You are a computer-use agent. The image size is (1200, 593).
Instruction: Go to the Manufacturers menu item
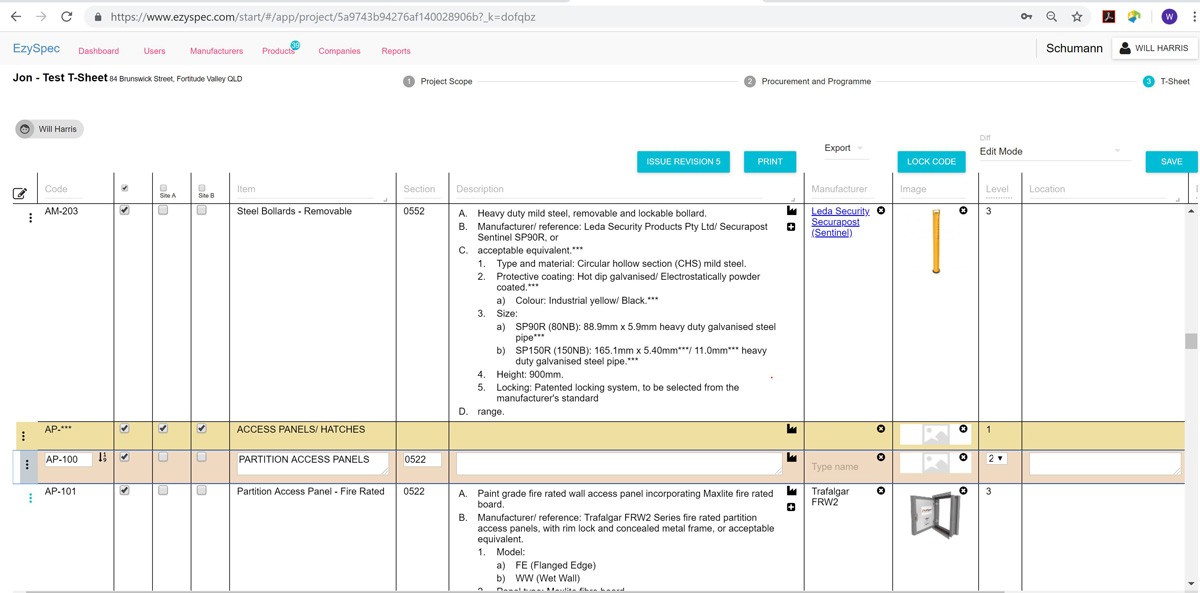pyautogui.click(x=216, y=51)
